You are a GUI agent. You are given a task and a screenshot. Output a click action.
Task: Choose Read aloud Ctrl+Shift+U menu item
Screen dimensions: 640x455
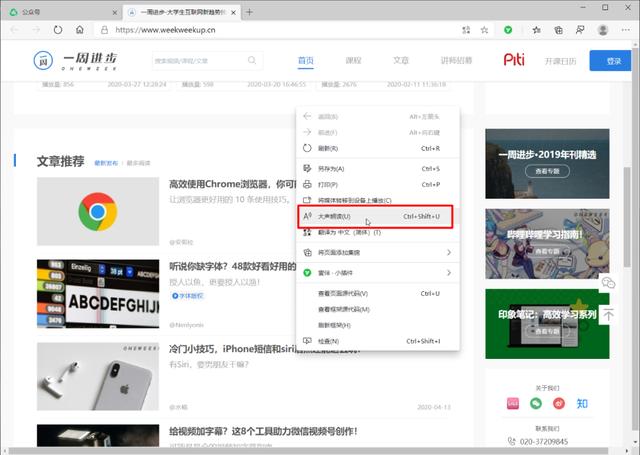pyautogui.click(x=378, y=216)
